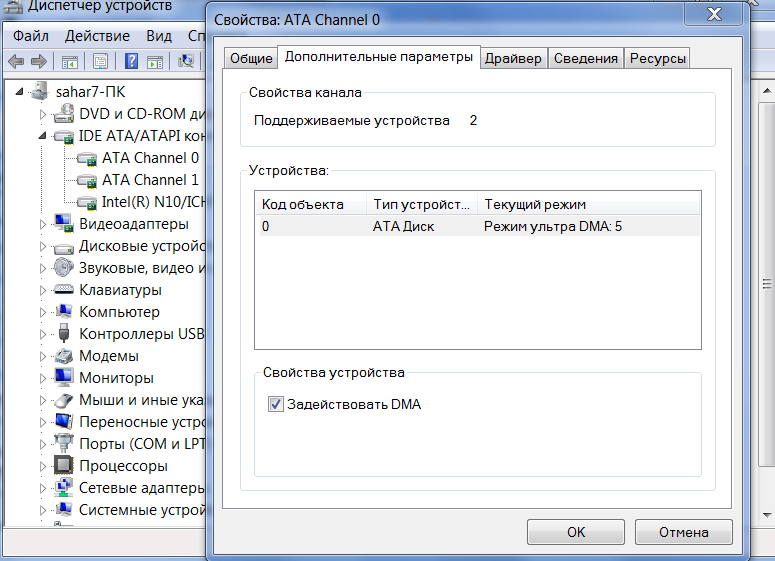
Task: Click the Properties toolbar icon
Action: click(101, 61)
